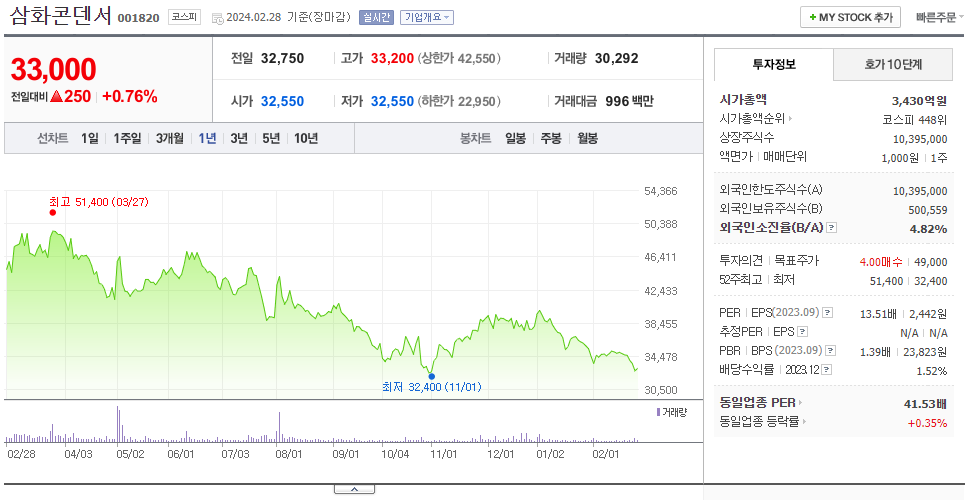This screenshot has width=968, height=500.
Task: Open help icon beside PER EPS(2023.09)
Action: (x=828, y=313)
